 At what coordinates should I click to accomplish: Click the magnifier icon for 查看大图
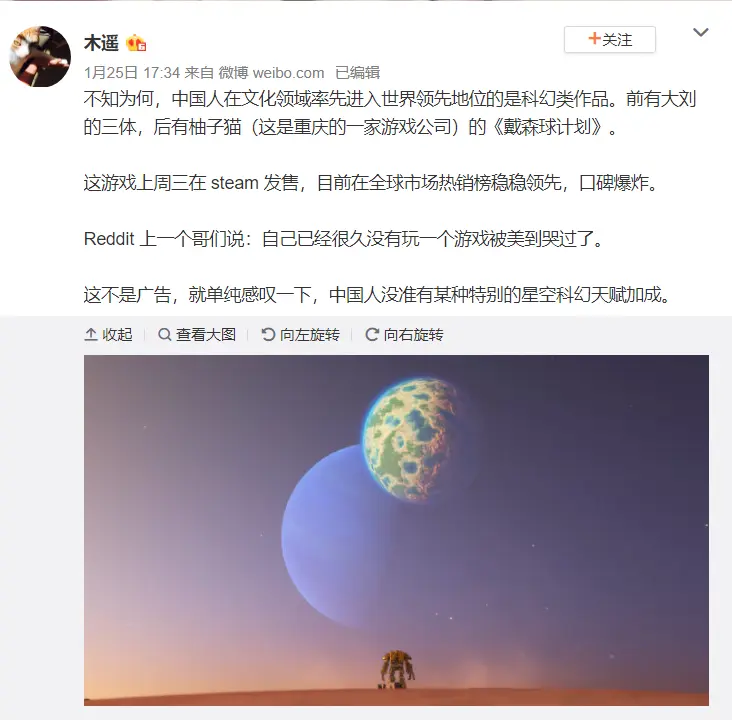(164, 334)
